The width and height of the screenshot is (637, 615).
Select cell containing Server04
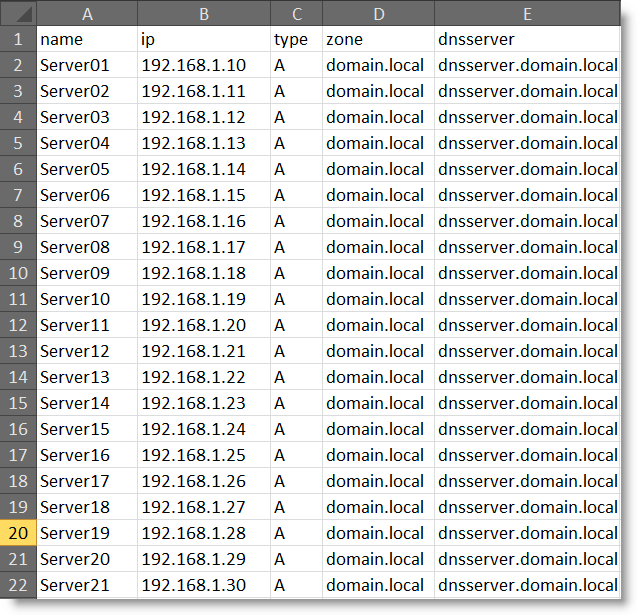87,143
